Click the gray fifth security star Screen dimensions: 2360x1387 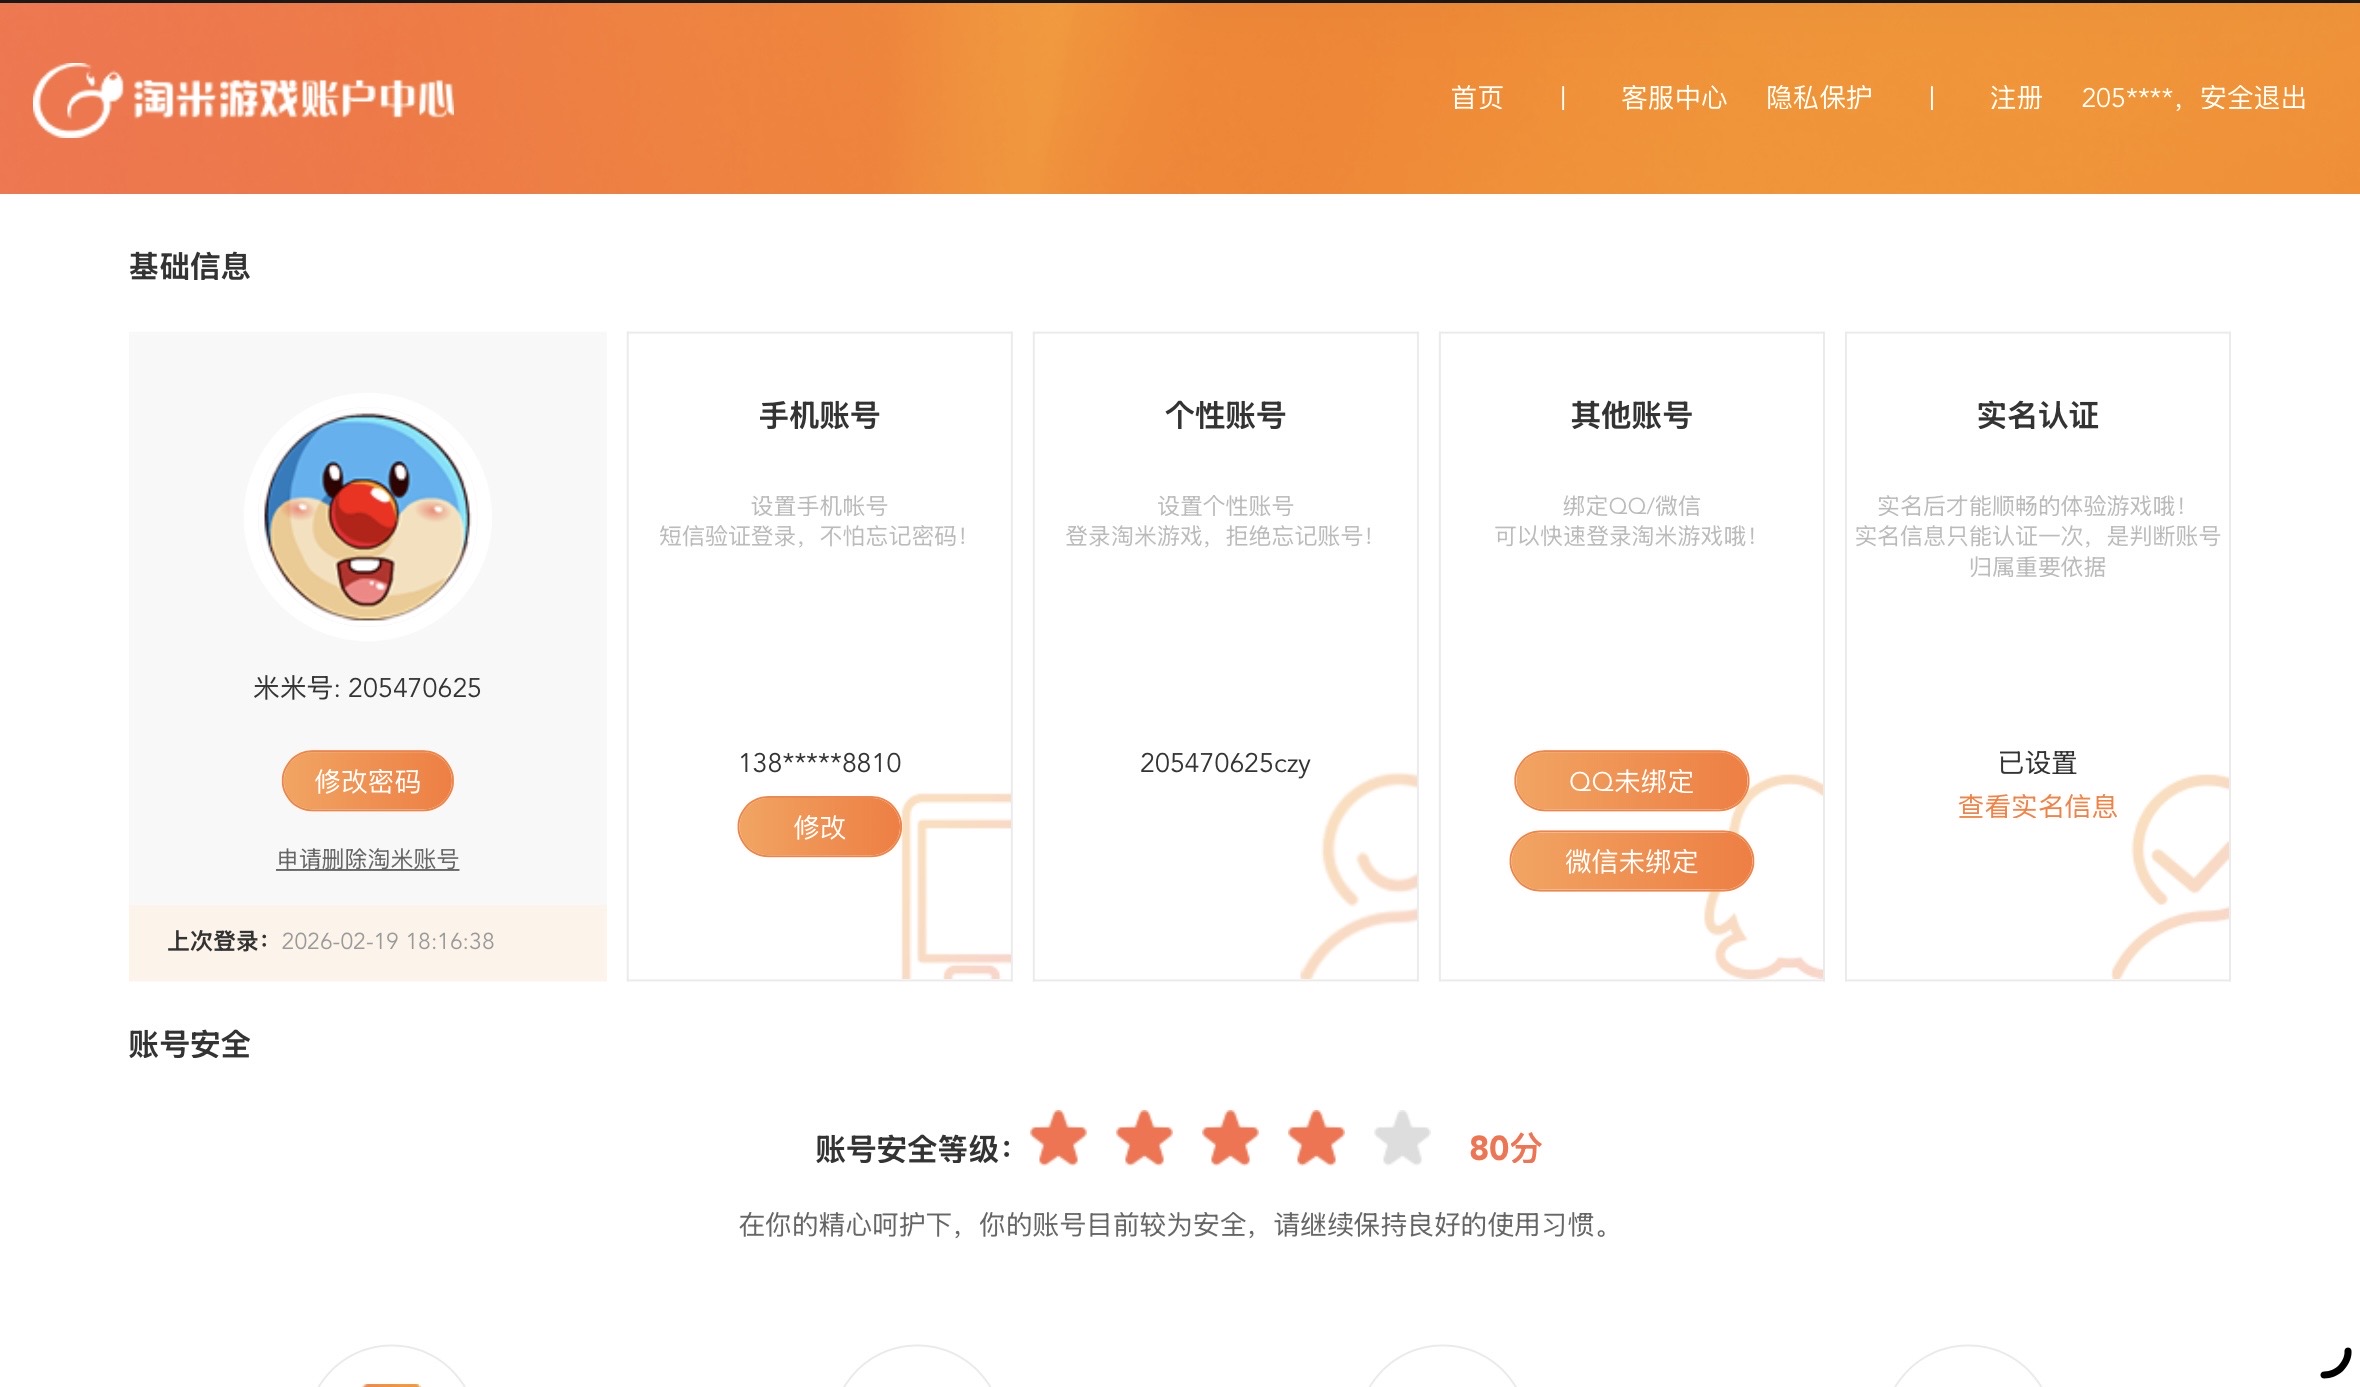(x=1402, y=1139)
